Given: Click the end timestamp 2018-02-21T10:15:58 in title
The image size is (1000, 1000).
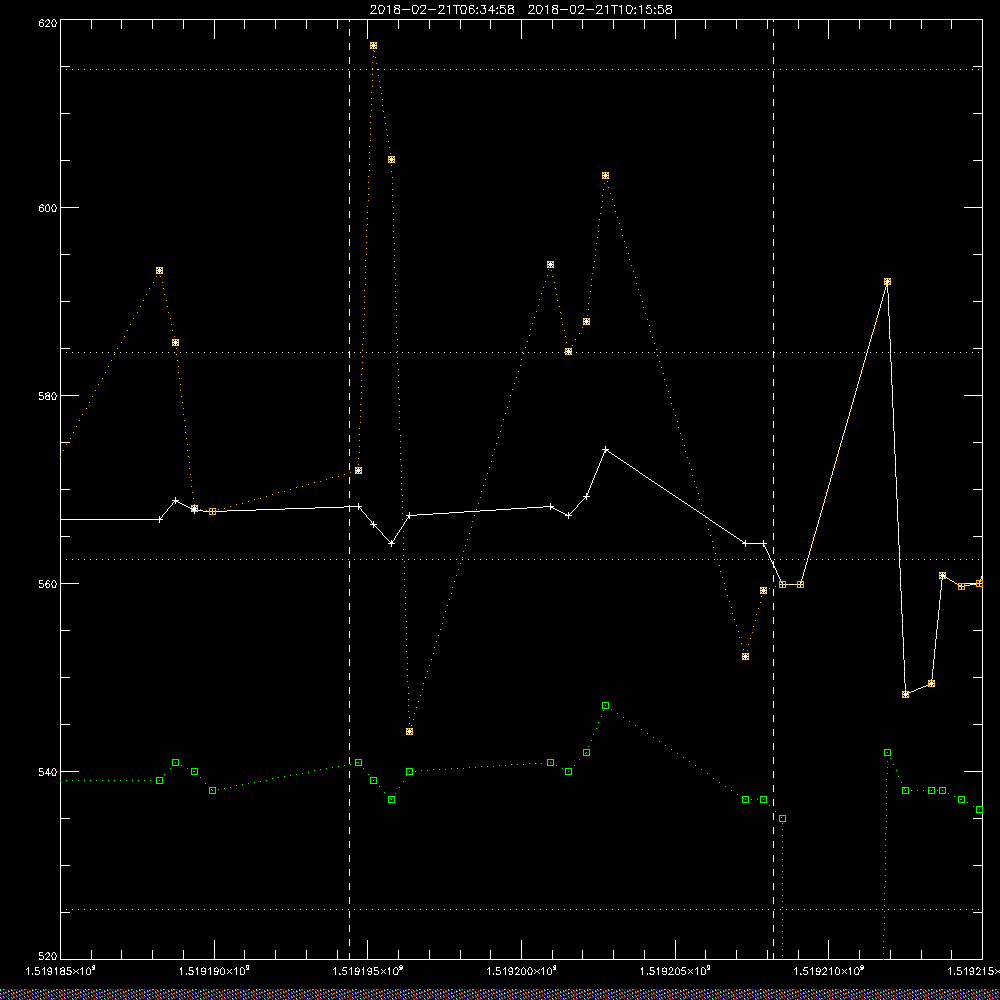Looking at the screenshot, I should [x=600, y=10].
